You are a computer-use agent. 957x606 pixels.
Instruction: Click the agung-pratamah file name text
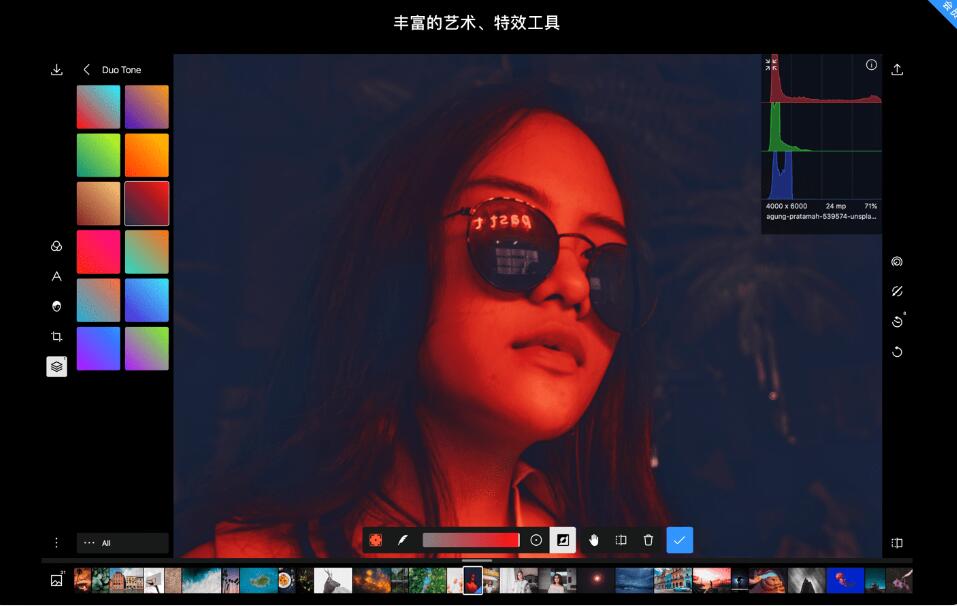coord(821,216)
